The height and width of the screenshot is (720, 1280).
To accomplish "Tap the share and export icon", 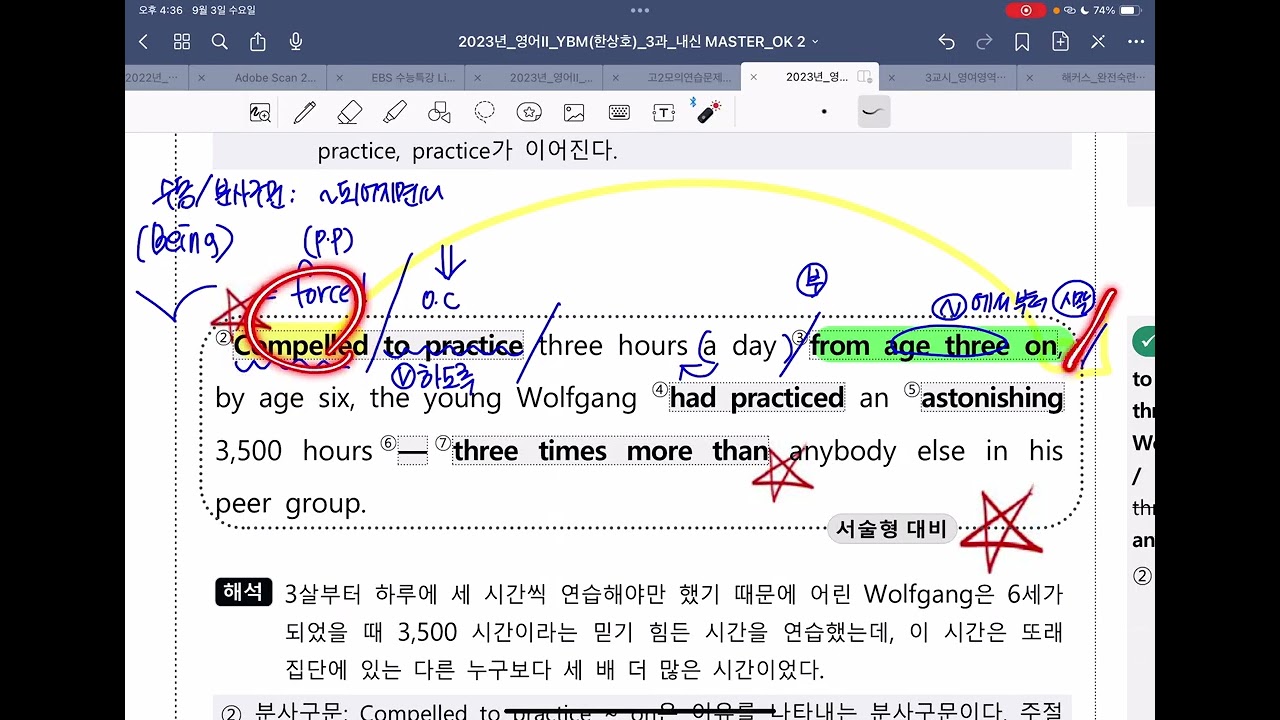I will 258,41.
